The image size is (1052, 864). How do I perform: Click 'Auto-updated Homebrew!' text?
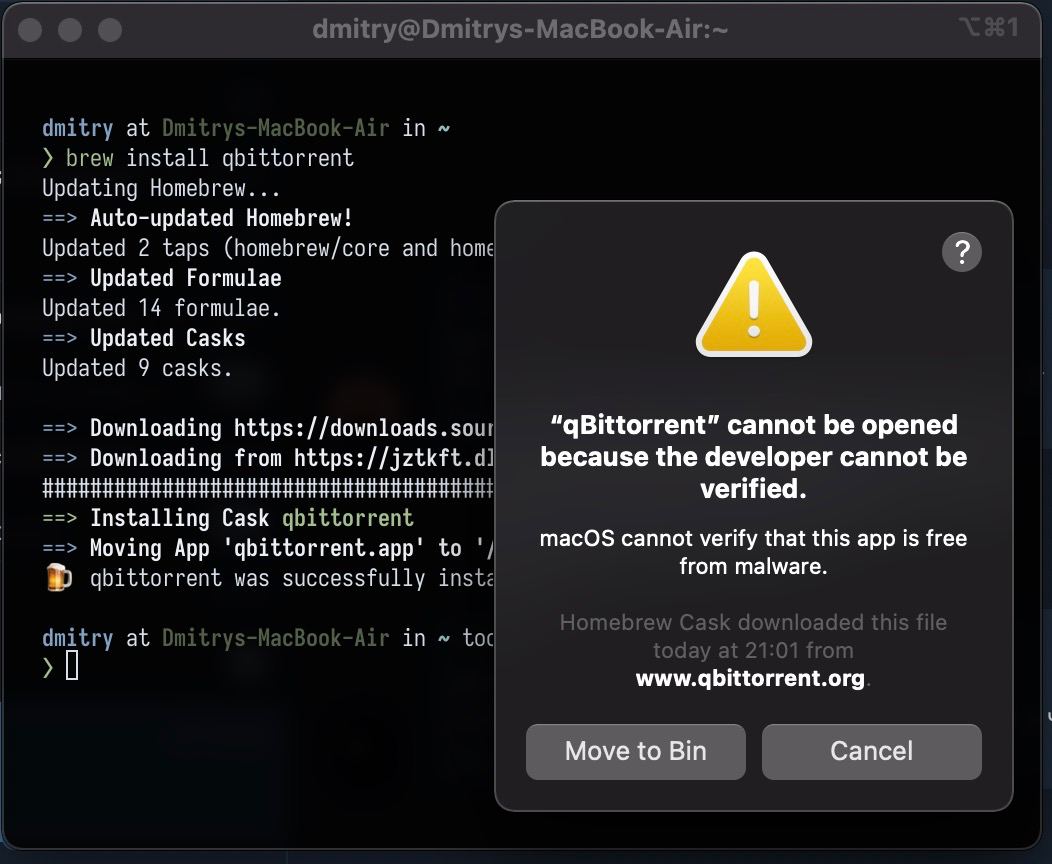pyautogui.click(x=221, y=218)
